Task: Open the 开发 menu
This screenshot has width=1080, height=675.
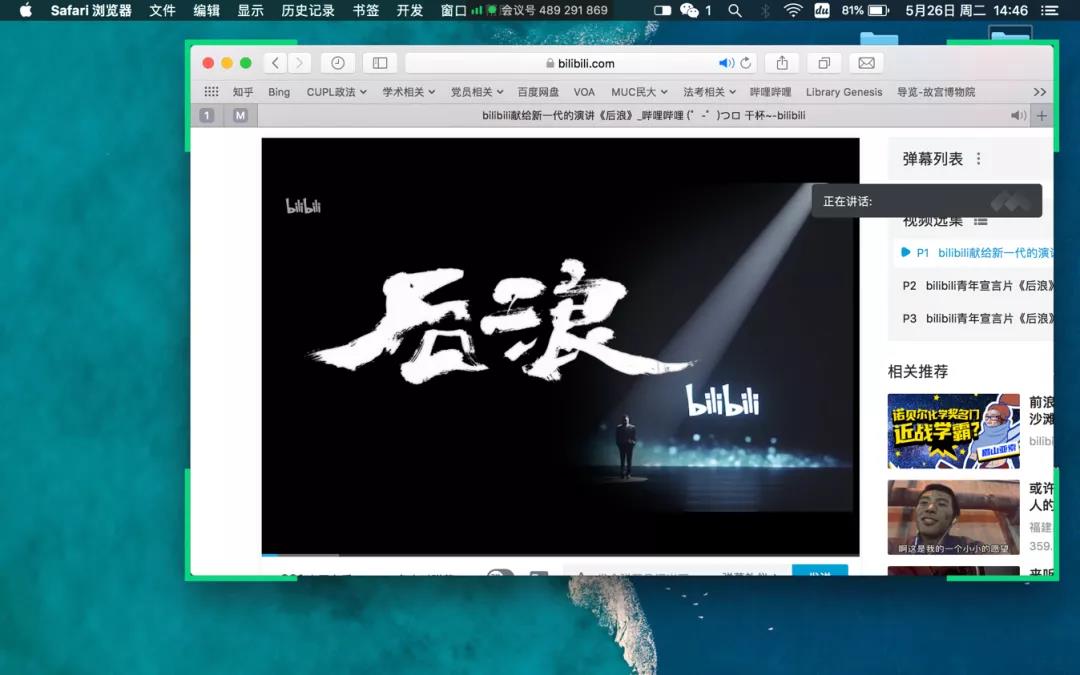Action: click(410, 10)
